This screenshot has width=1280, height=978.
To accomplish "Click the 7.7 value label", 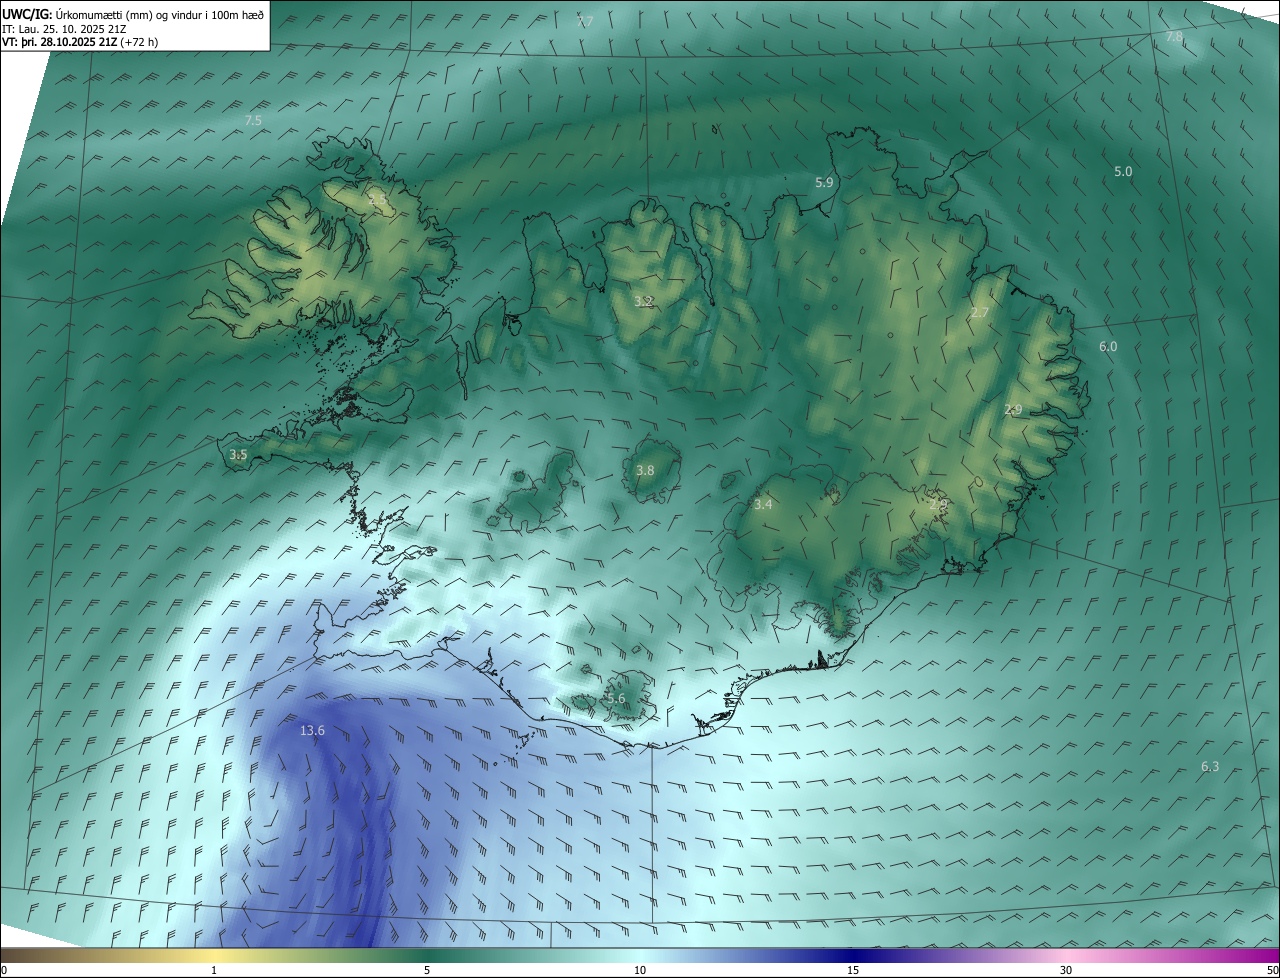I will coord(585,22).
